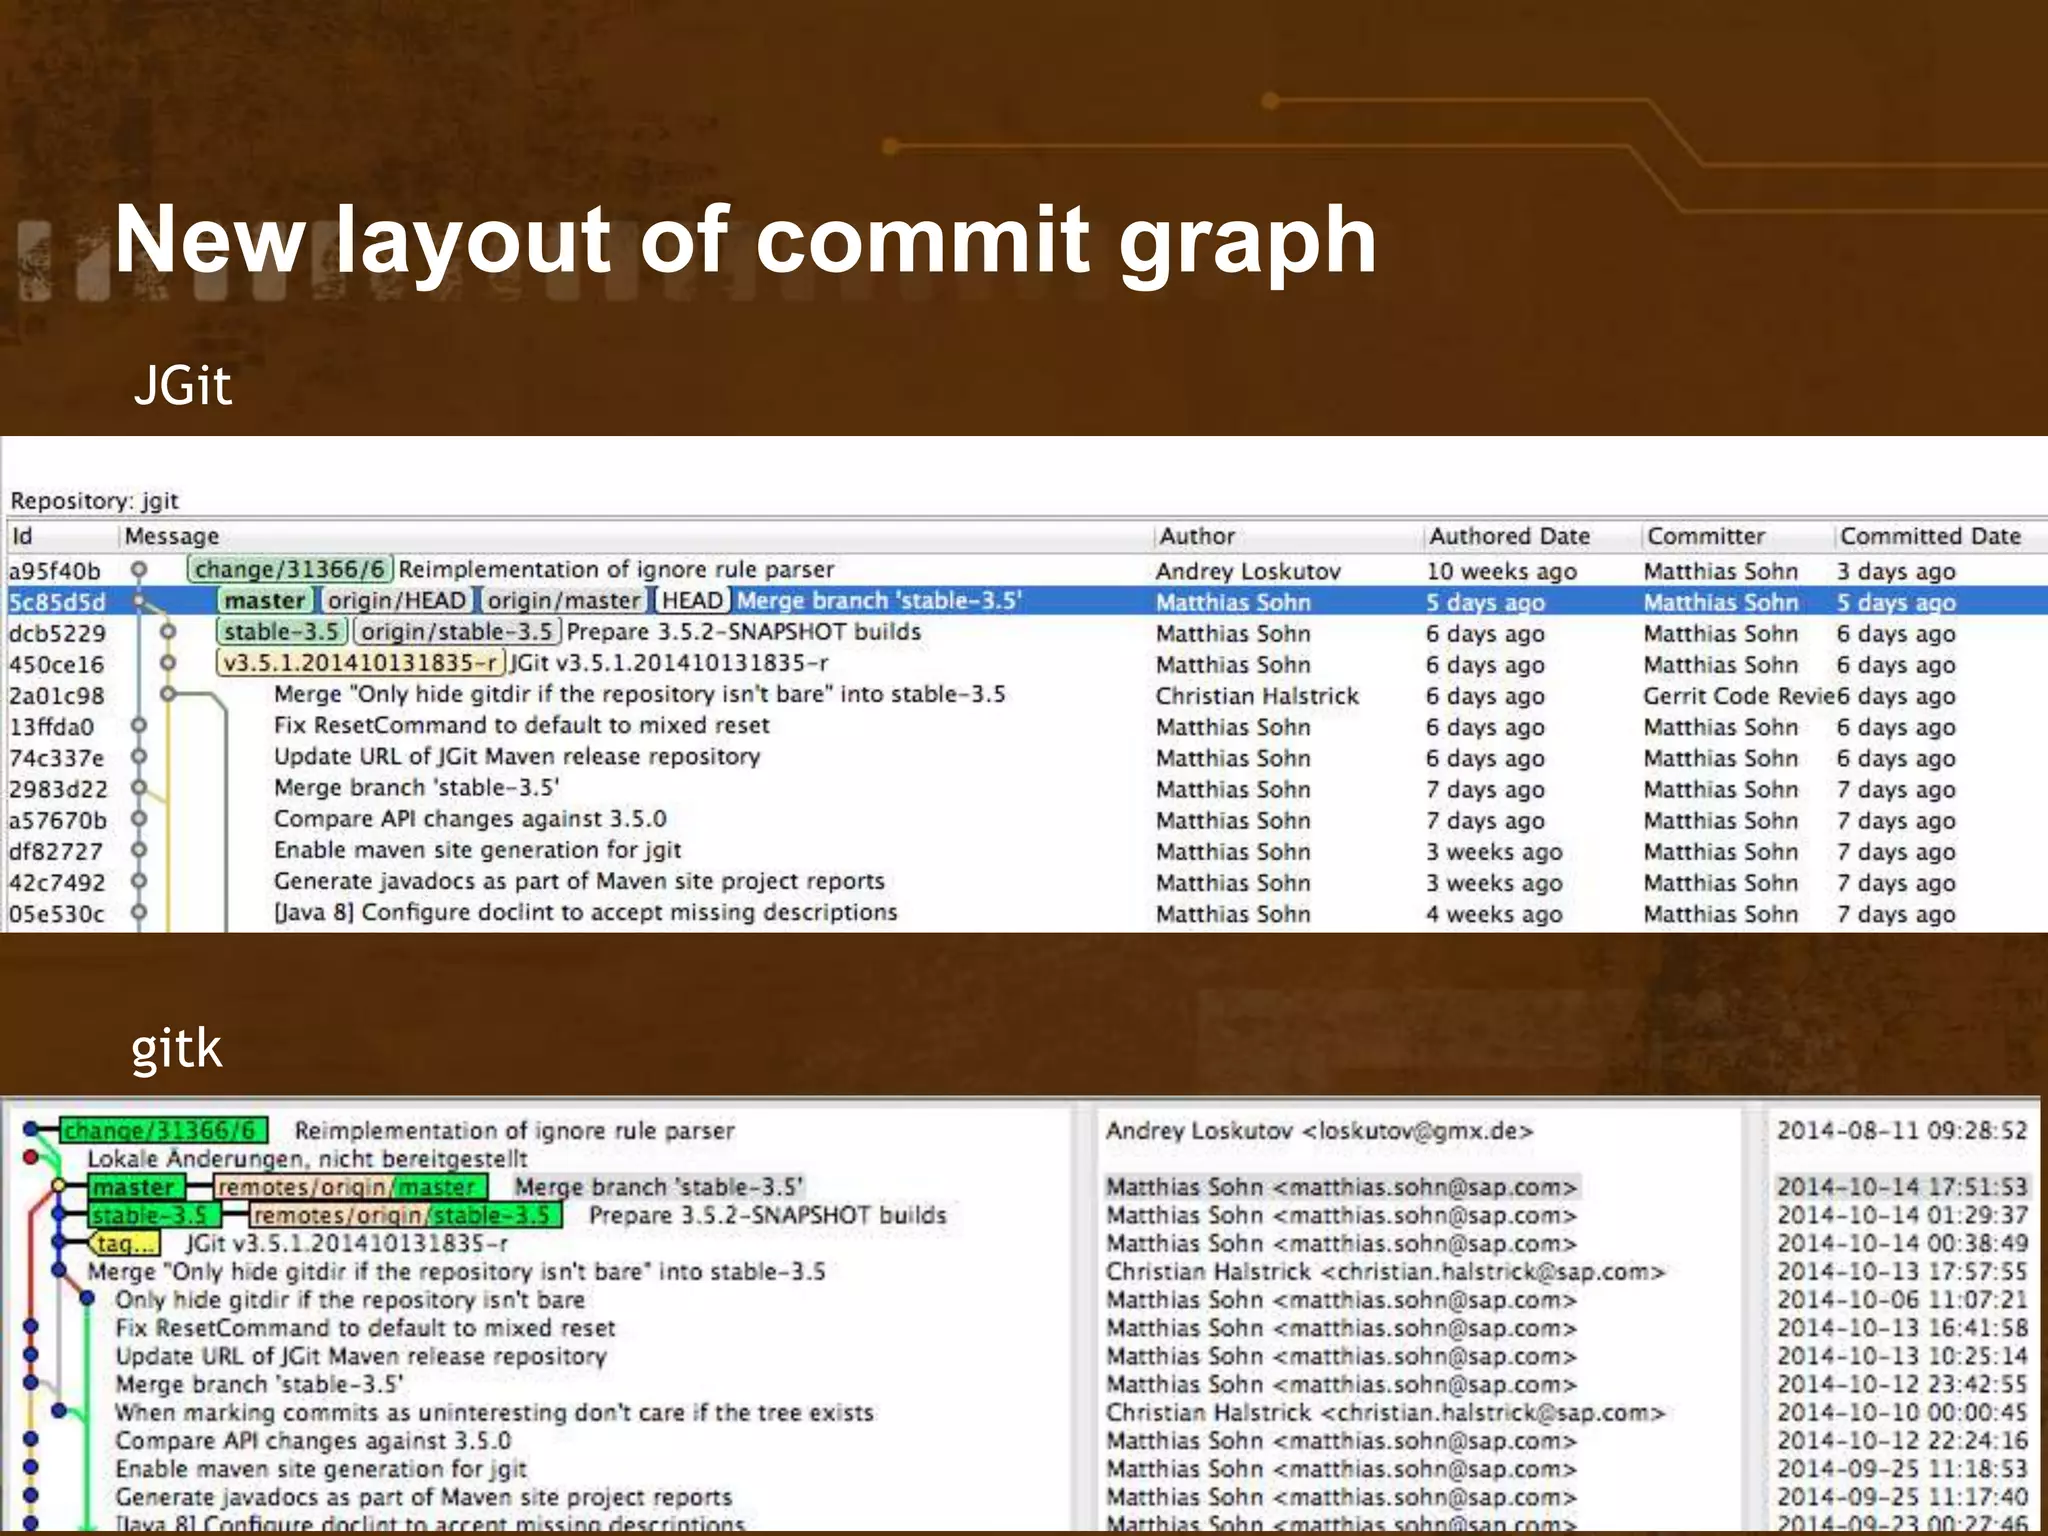Image resolution: width=2048 pixels, height=1536 pixels.
Task: Select 'Only hide gitdir if the repository isn't bare' in gitk
Action: click(350, 1300)
